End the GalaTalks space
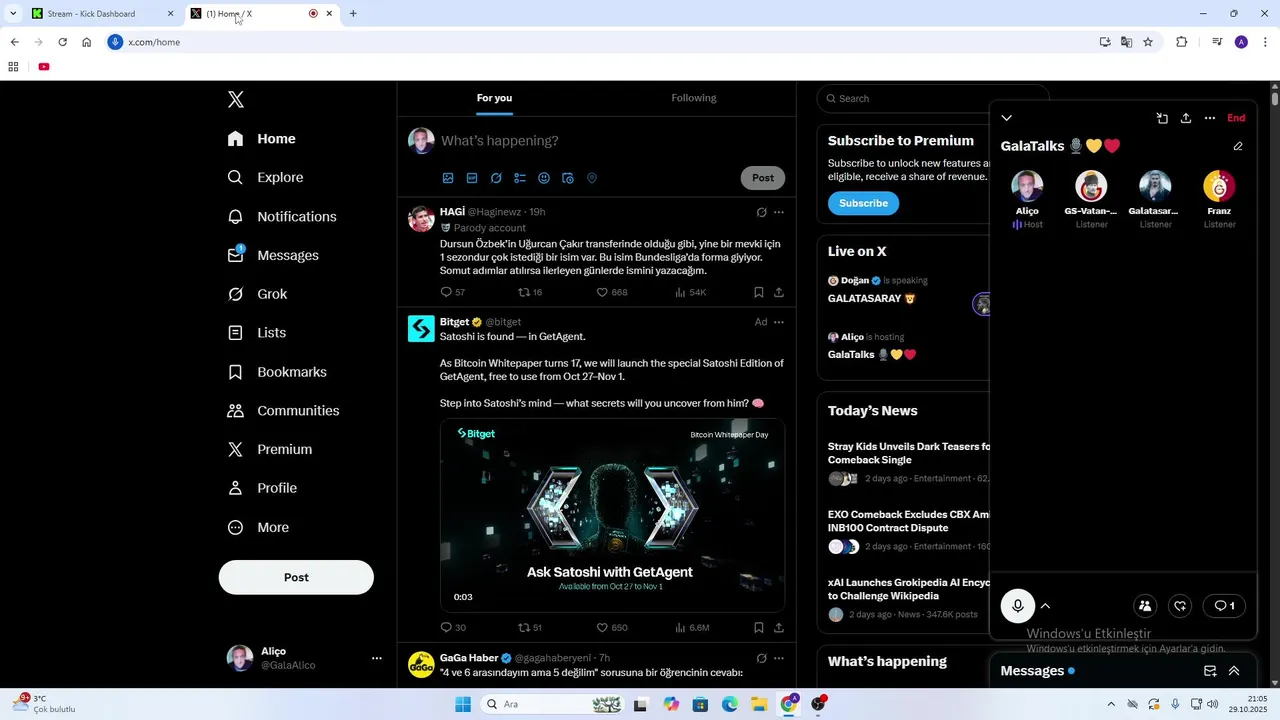Screen dimensions: 1280x720 point(1236,118)
